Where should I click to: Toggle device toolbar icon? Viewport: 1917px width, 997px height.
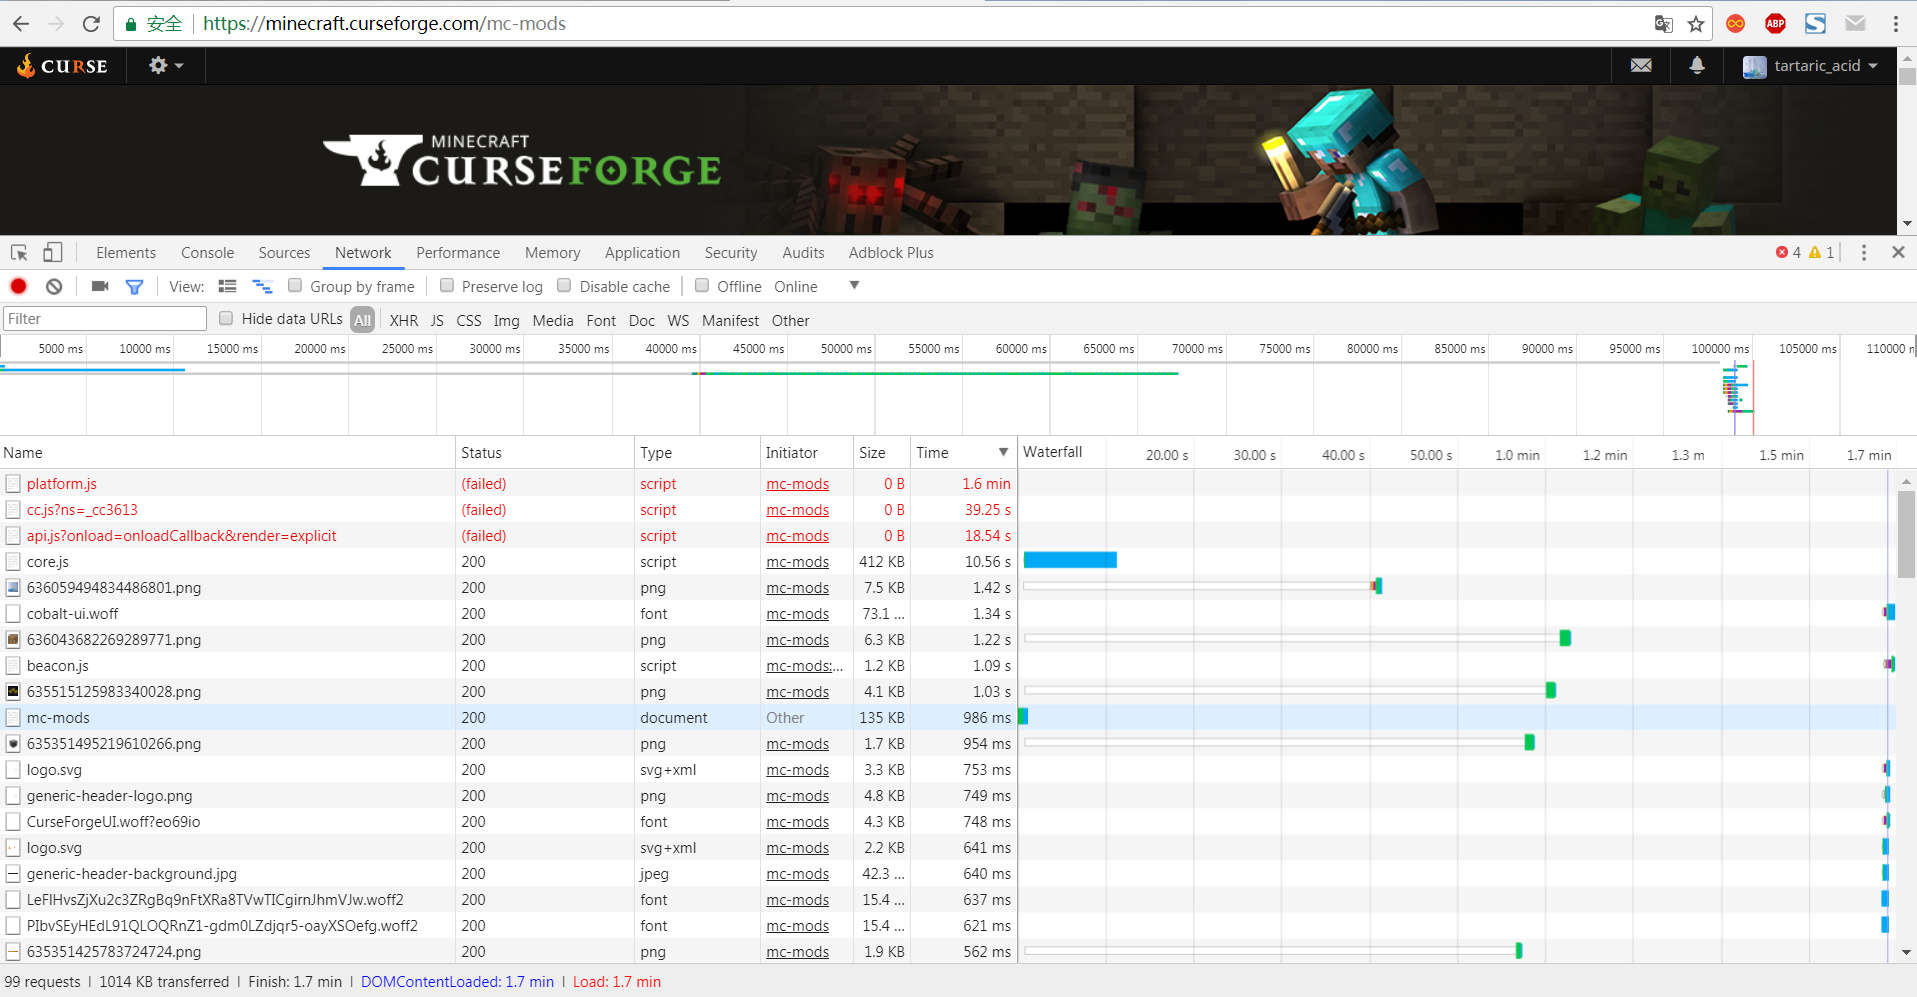coord(53,253)
